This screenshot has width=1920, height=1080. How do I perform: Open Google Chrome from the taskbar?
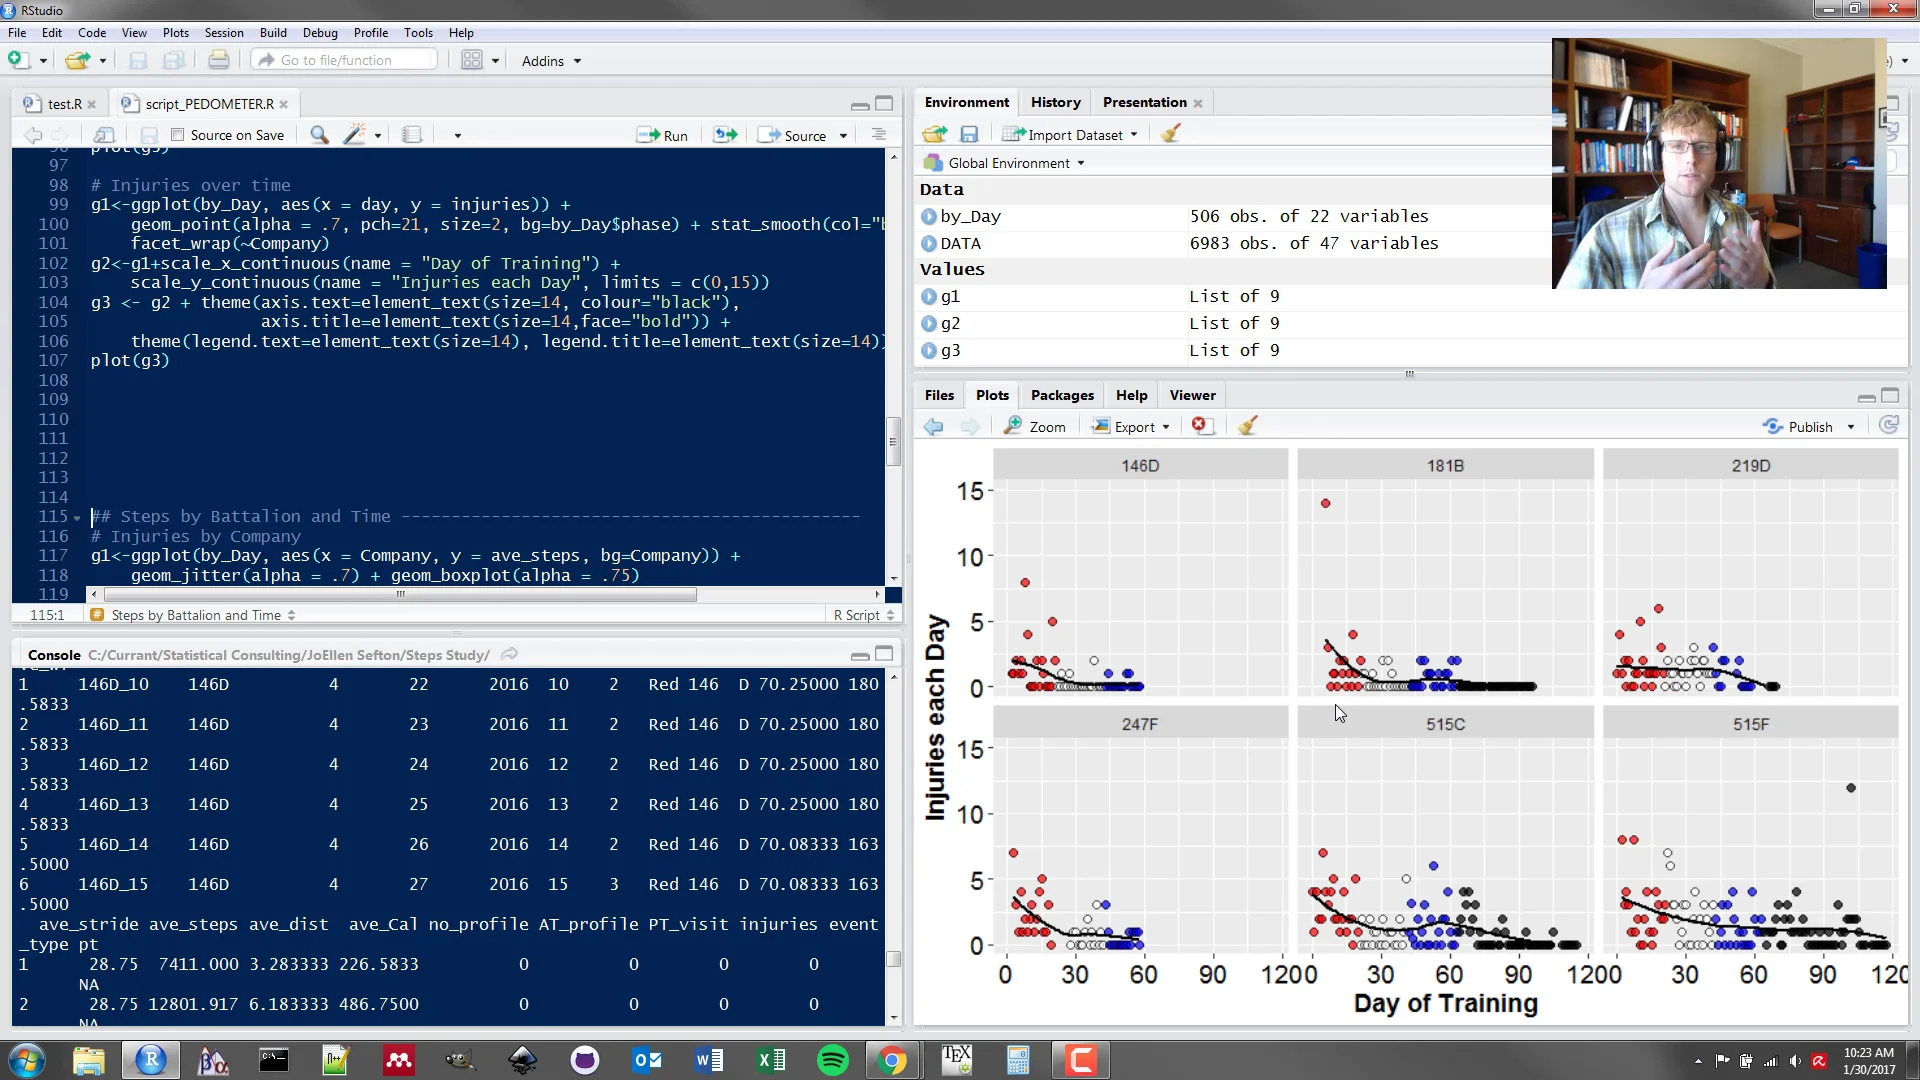tap(892, 1060)
